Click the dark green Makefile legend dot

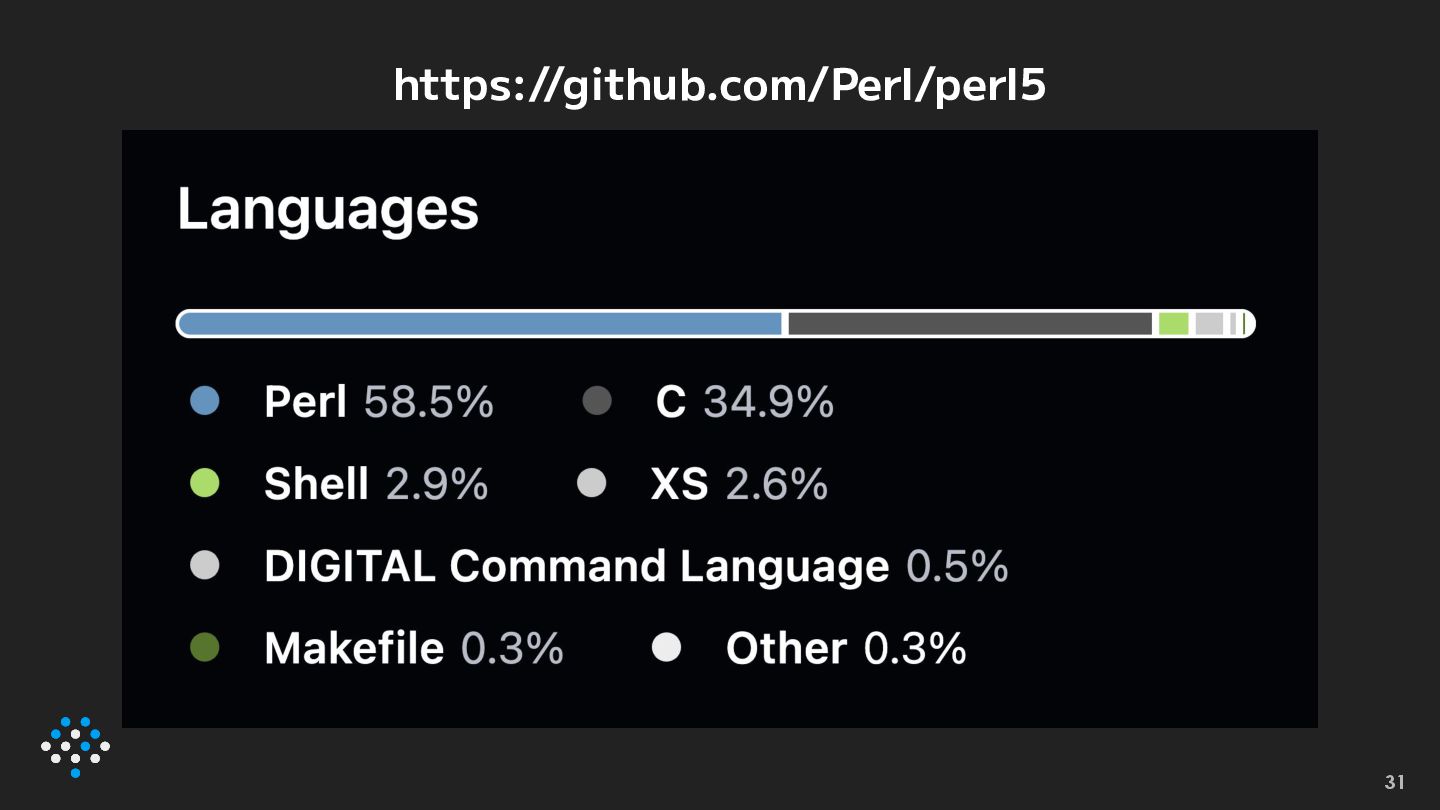(204, 648)
